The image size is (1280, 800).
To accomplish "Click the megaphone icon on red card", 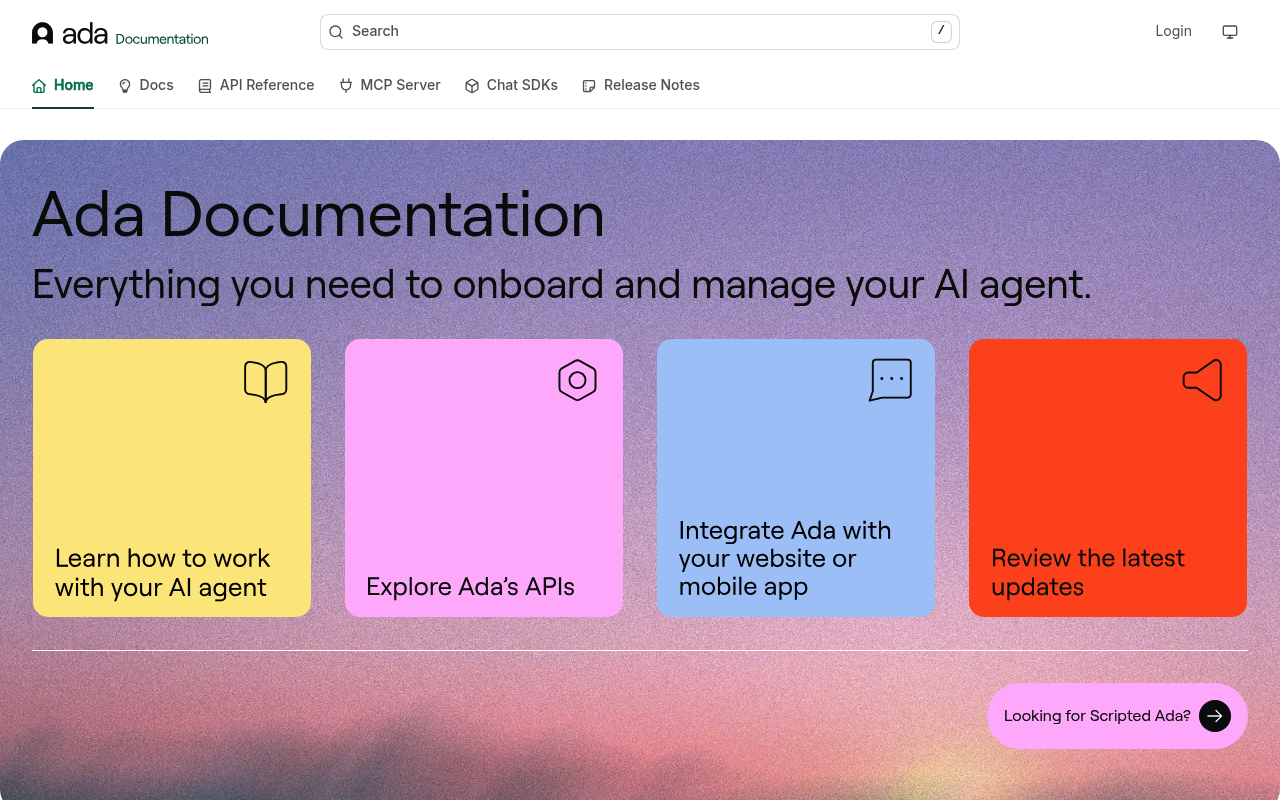I will click(1202, 380).
